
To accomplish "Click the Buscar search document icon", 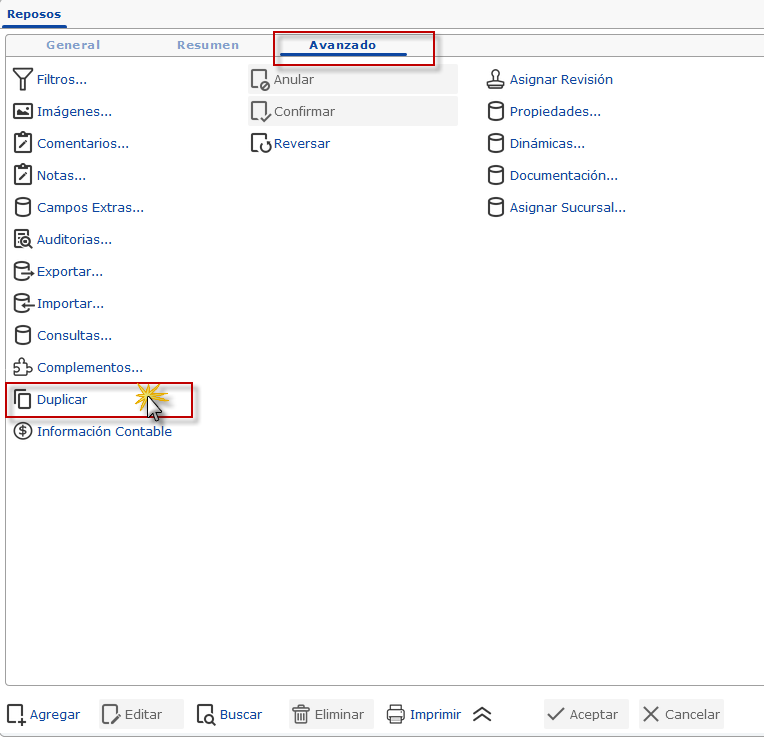I will pos(206,715).
